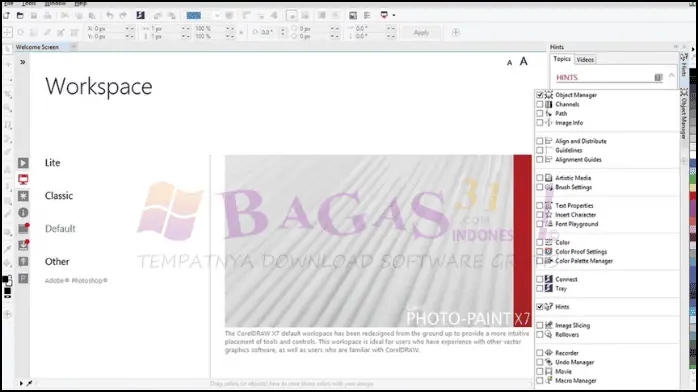698x392 pixels.
Task: Choose the Classic workspace option
Action: [59, 196]
